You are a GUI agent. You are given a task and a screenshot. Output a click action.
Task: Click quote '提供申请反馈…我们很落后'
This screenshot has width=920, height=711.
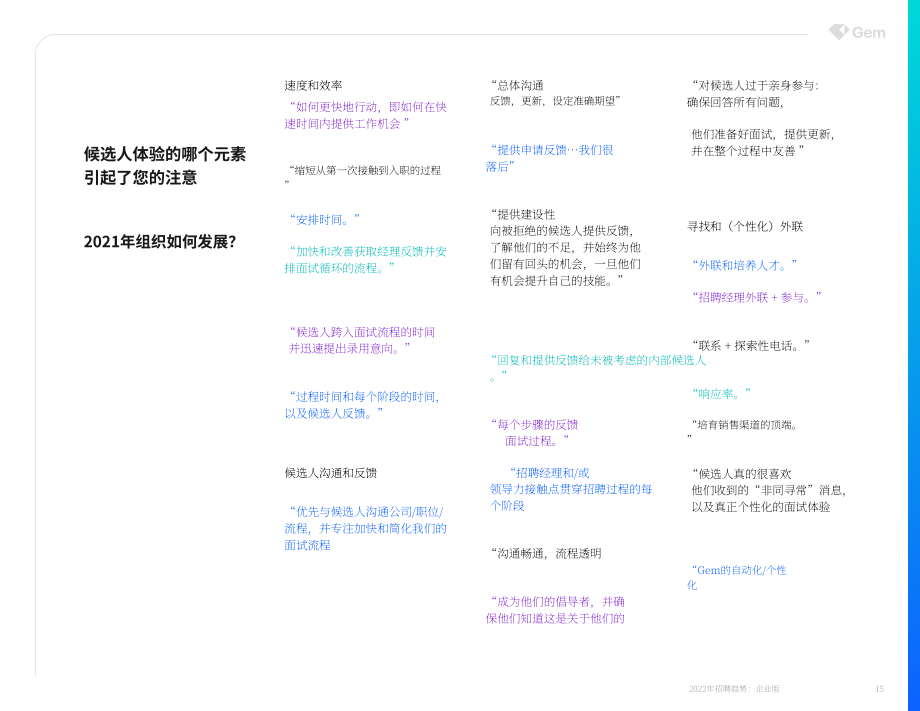pyautogui.click(x=549, y=158)
